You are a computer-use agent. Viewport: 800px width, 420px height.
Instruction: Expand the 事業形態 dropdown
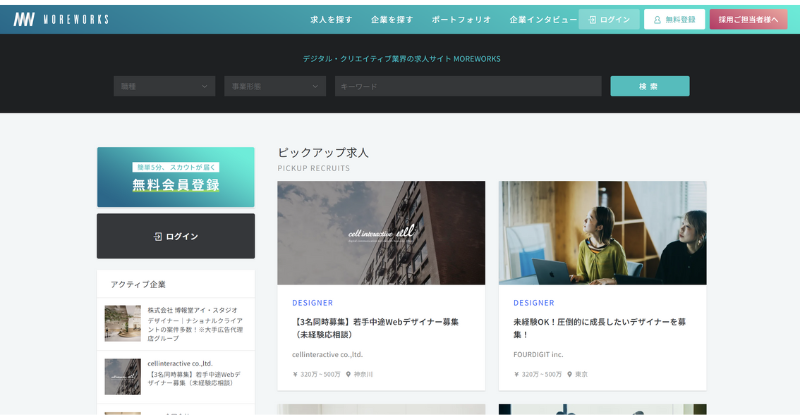(275, 86)
